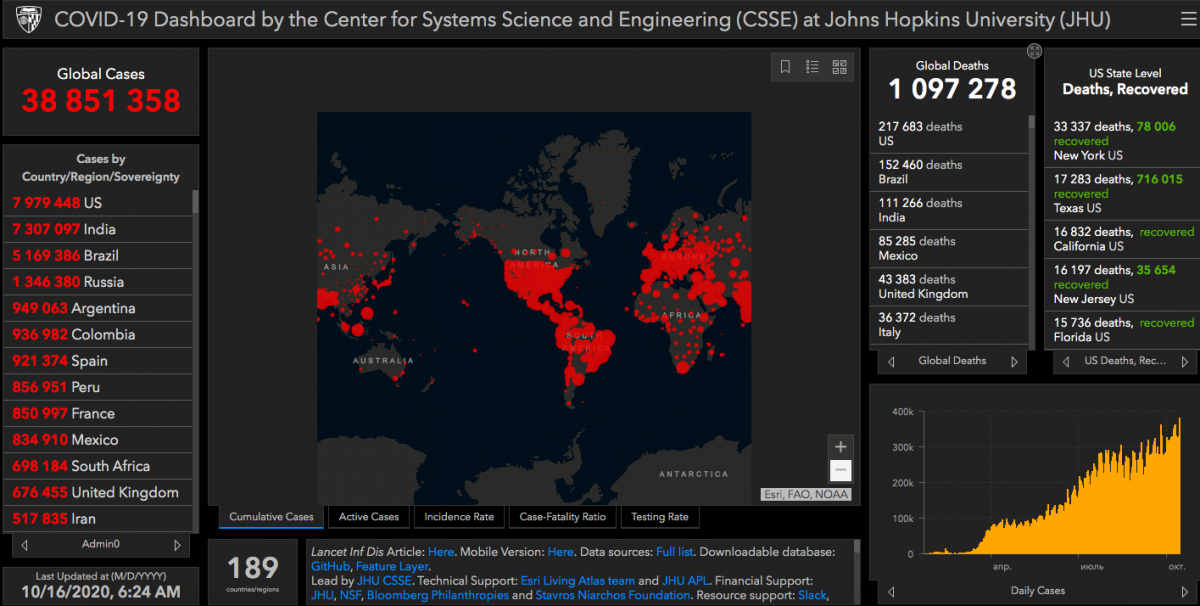Zoom in on the map with plus button
The image size is (1200, 606).
point(841,447)
